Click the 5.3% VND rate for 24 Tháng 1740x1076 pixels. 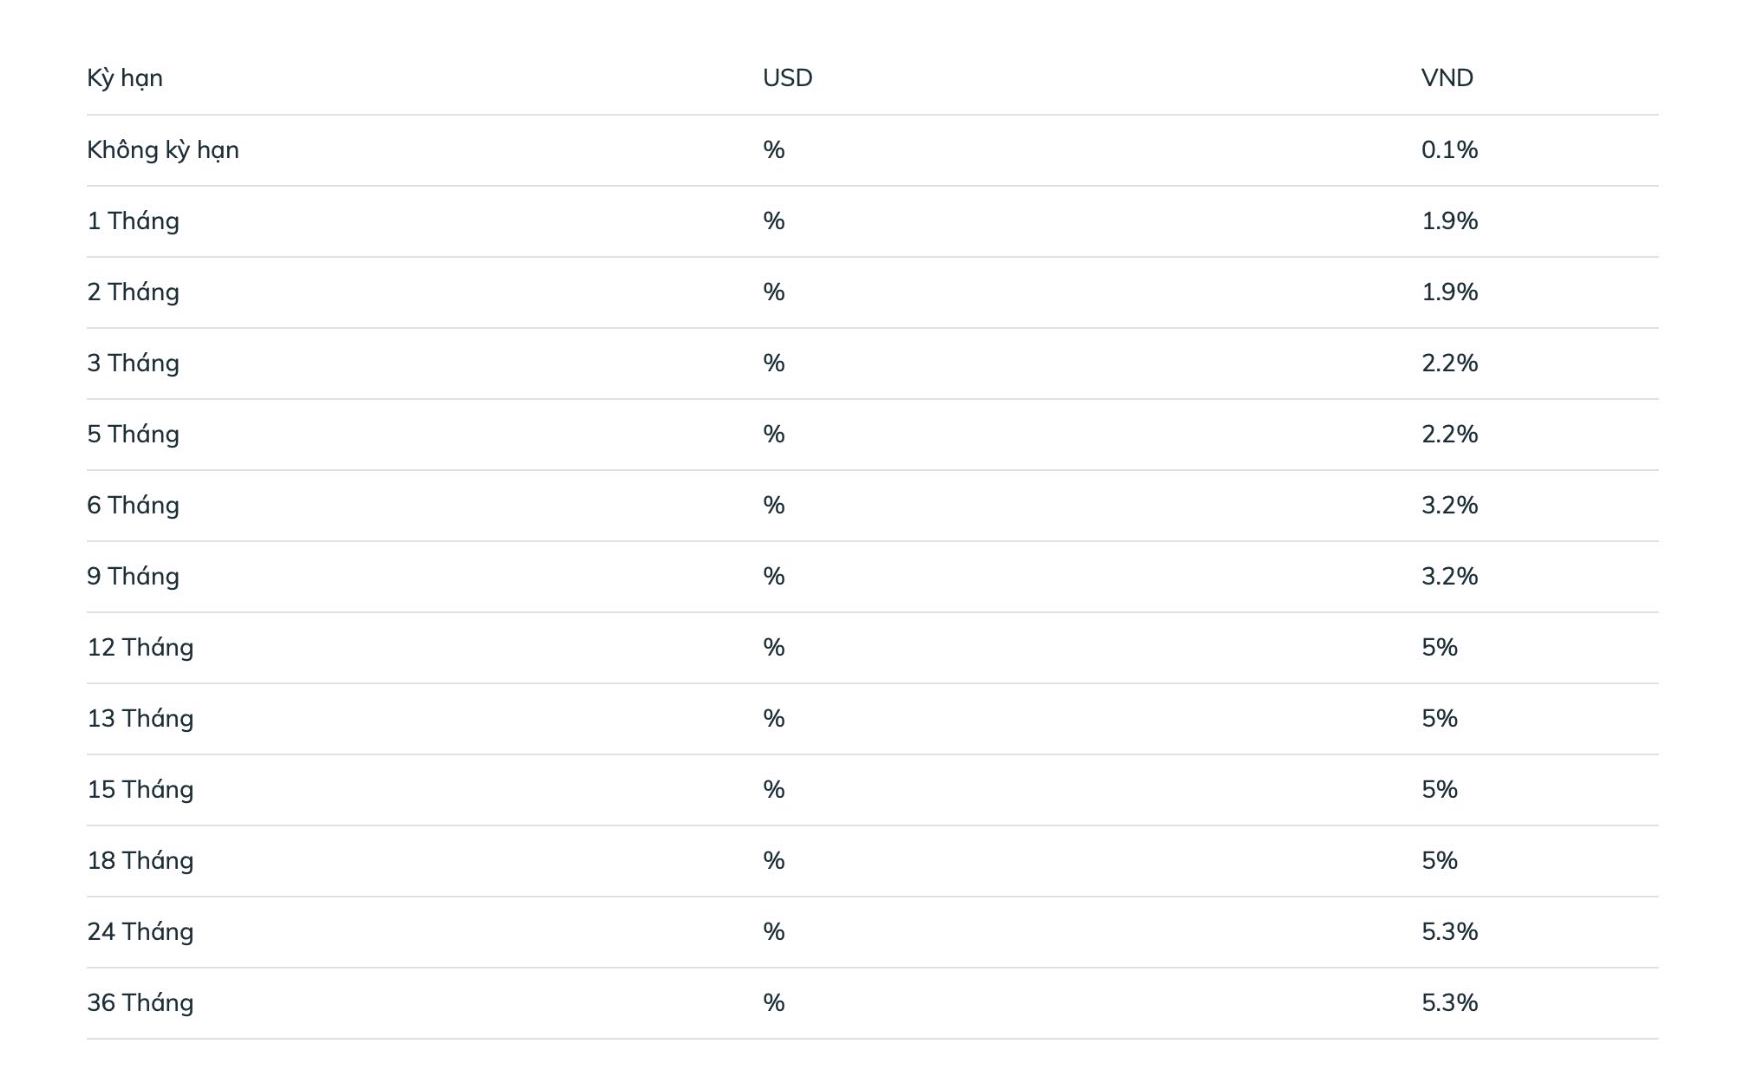click(x=1449, y=931)
